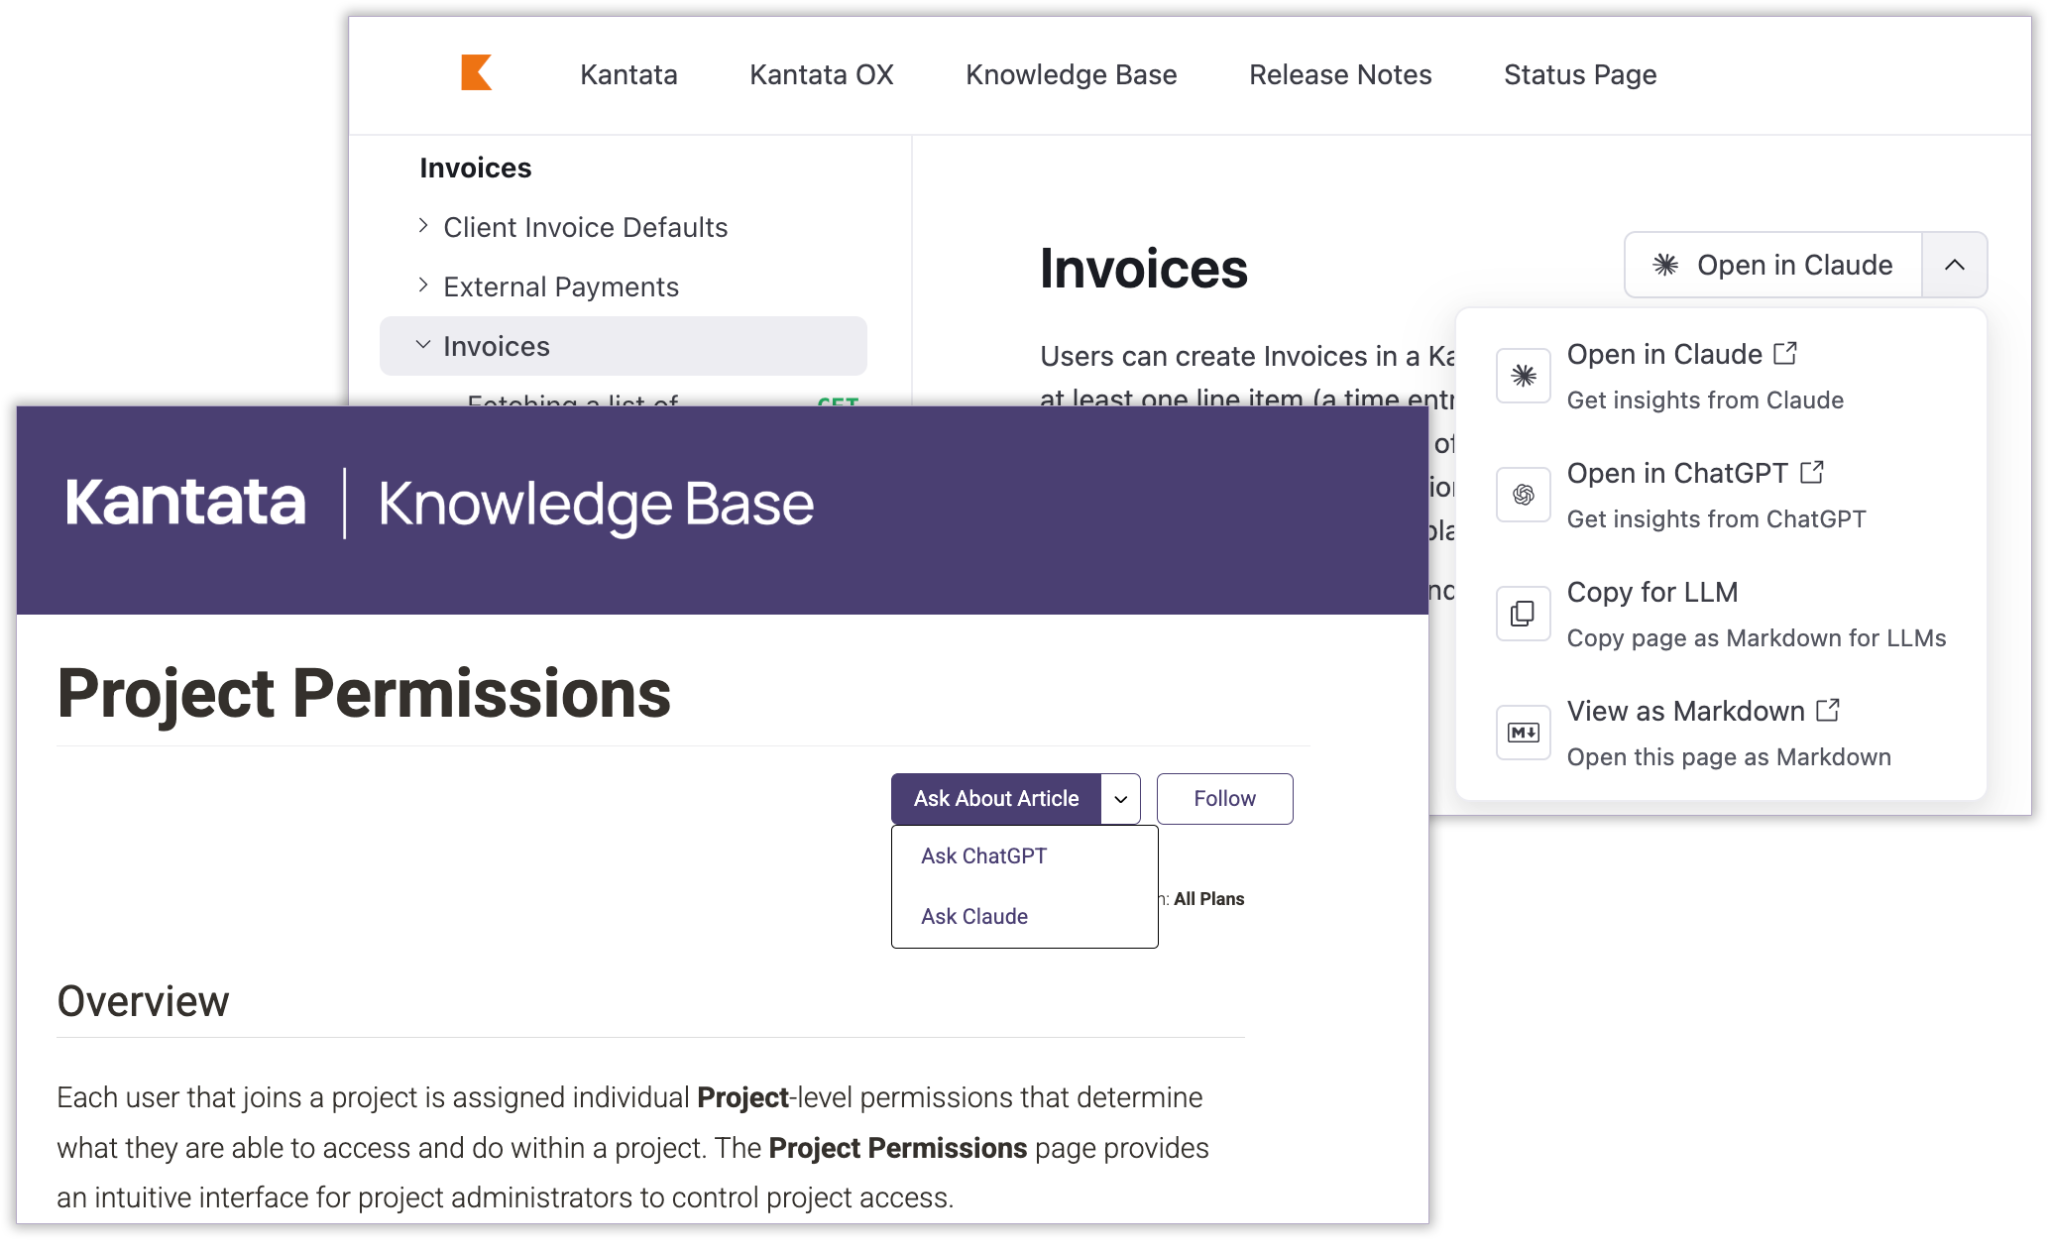This screenshot has height=1240, width=2048.
Task: Open the Release Notes nav item
Action: point(1340,74)
